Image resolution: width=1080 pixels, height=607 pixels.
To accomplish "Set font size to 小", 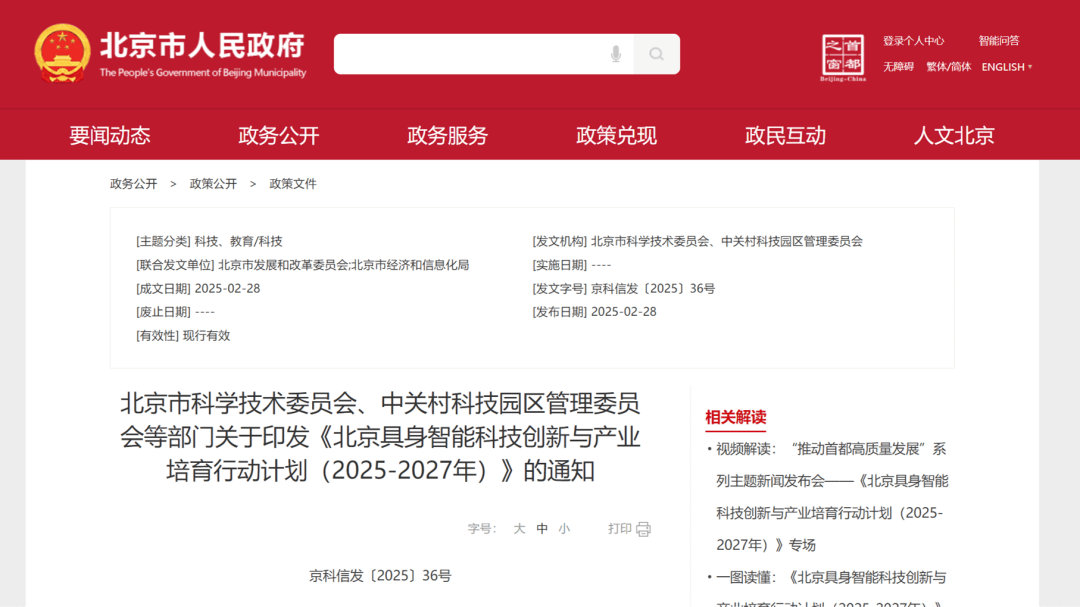I will pyautogui.click(x=564, y=528).
